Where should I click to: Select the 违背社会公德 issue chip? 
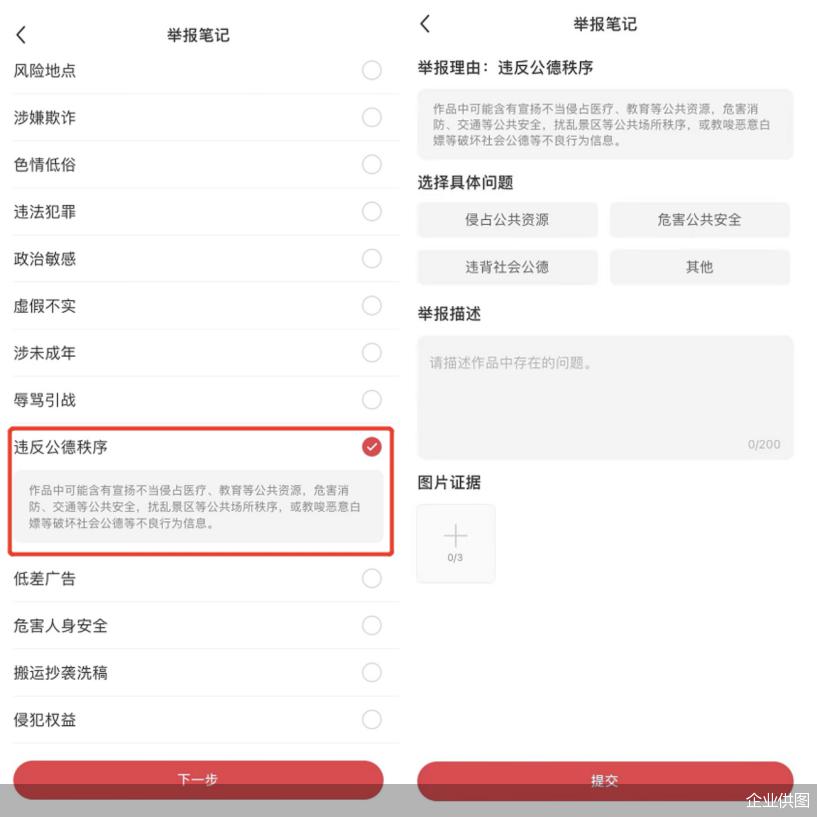507,267
